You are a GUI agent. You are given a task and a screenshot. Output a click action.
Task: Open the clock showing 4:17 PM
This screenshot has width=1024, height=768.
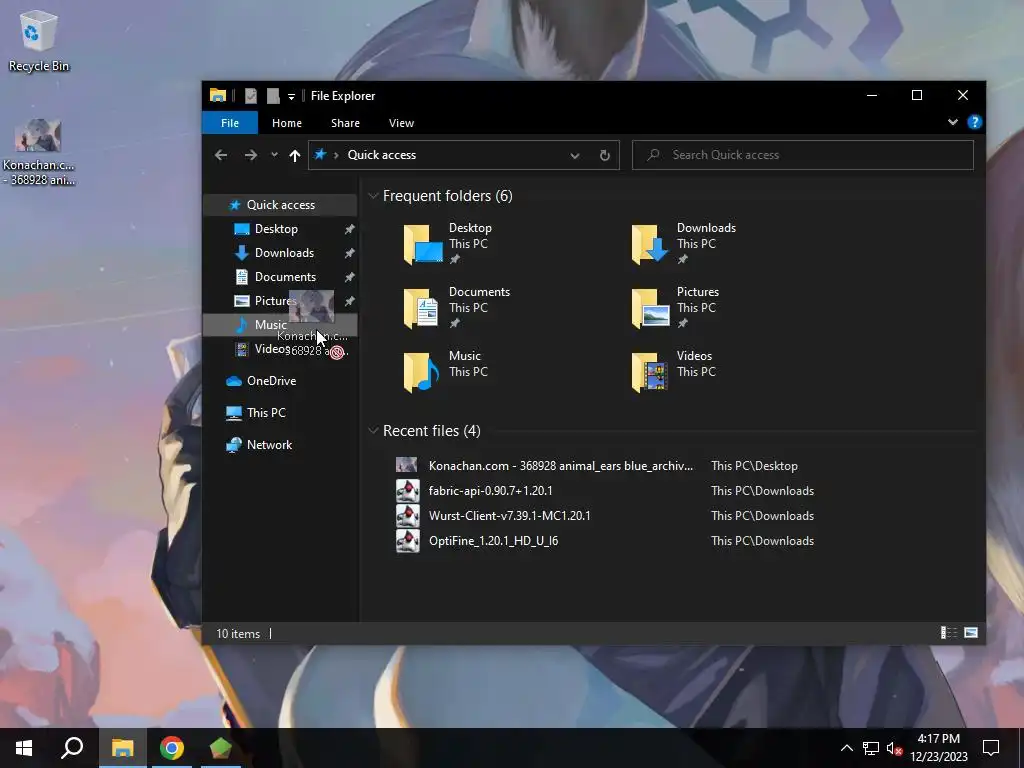(x=938, y=748)
